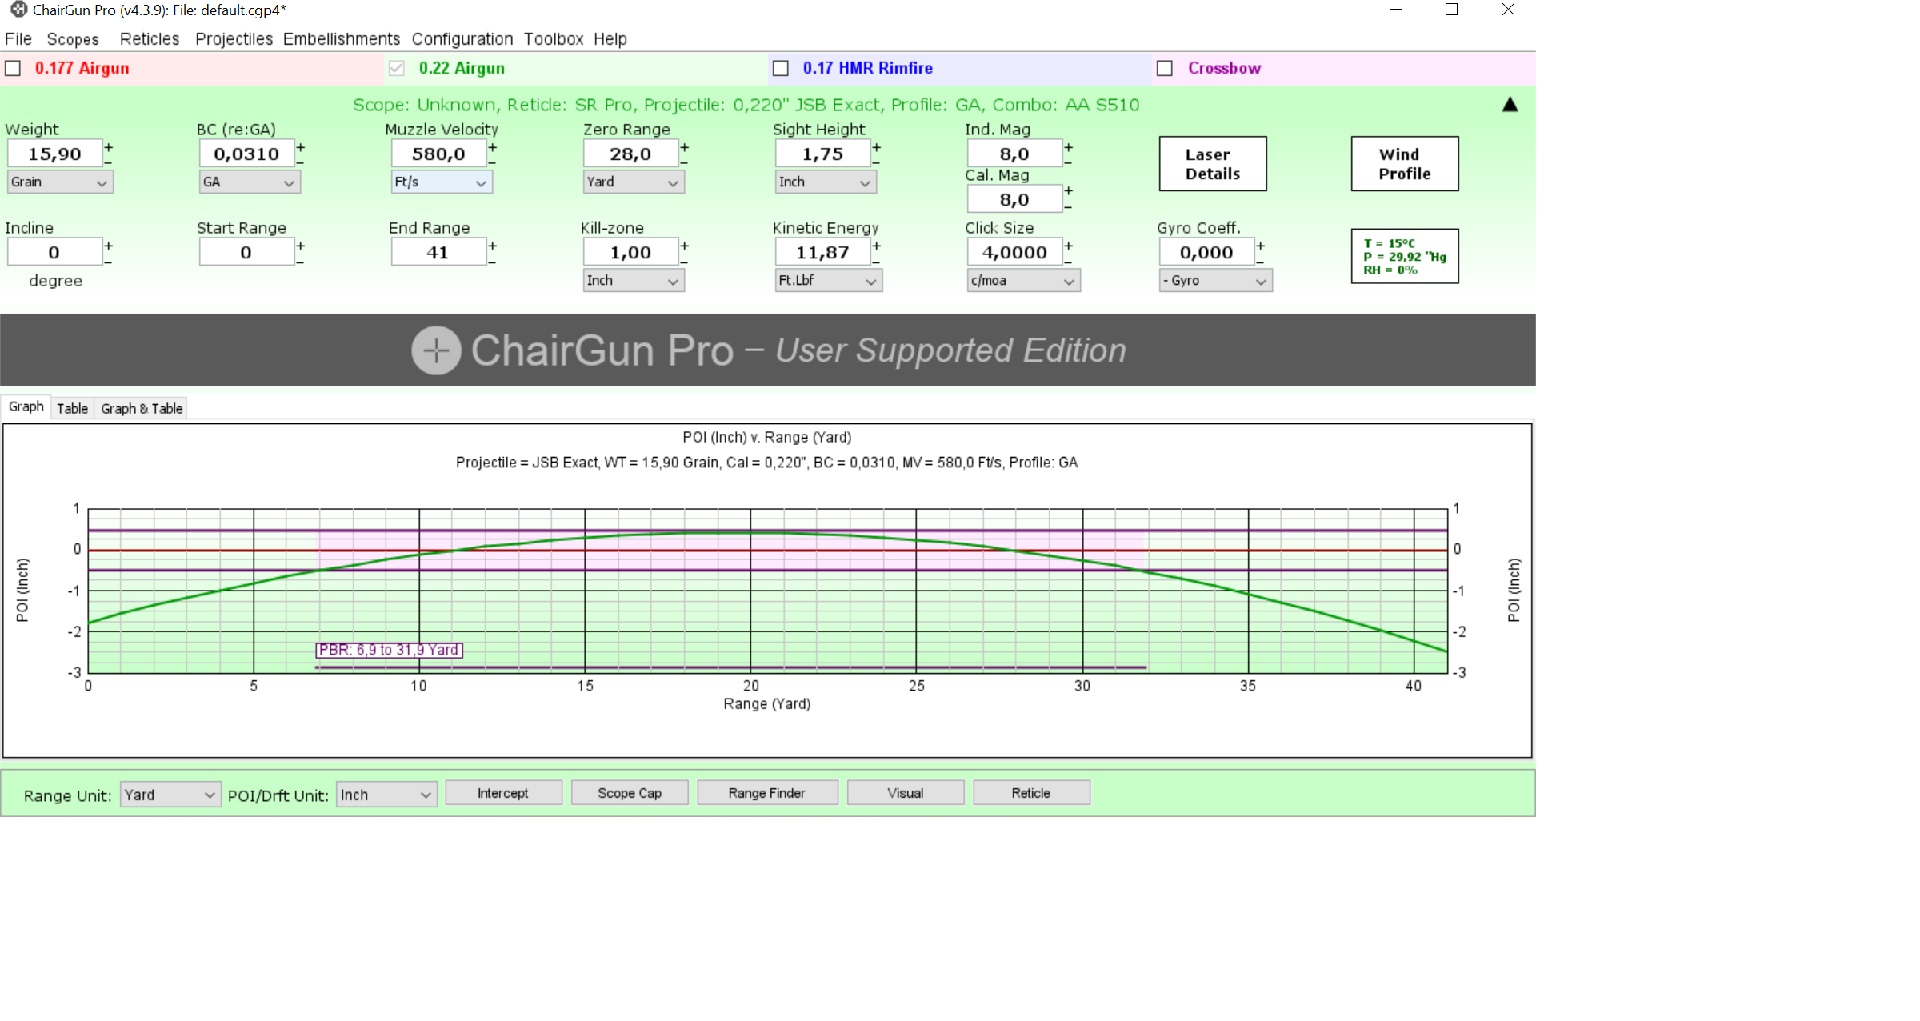Open the BC profile GA dropdown

[x=250, y=182]
